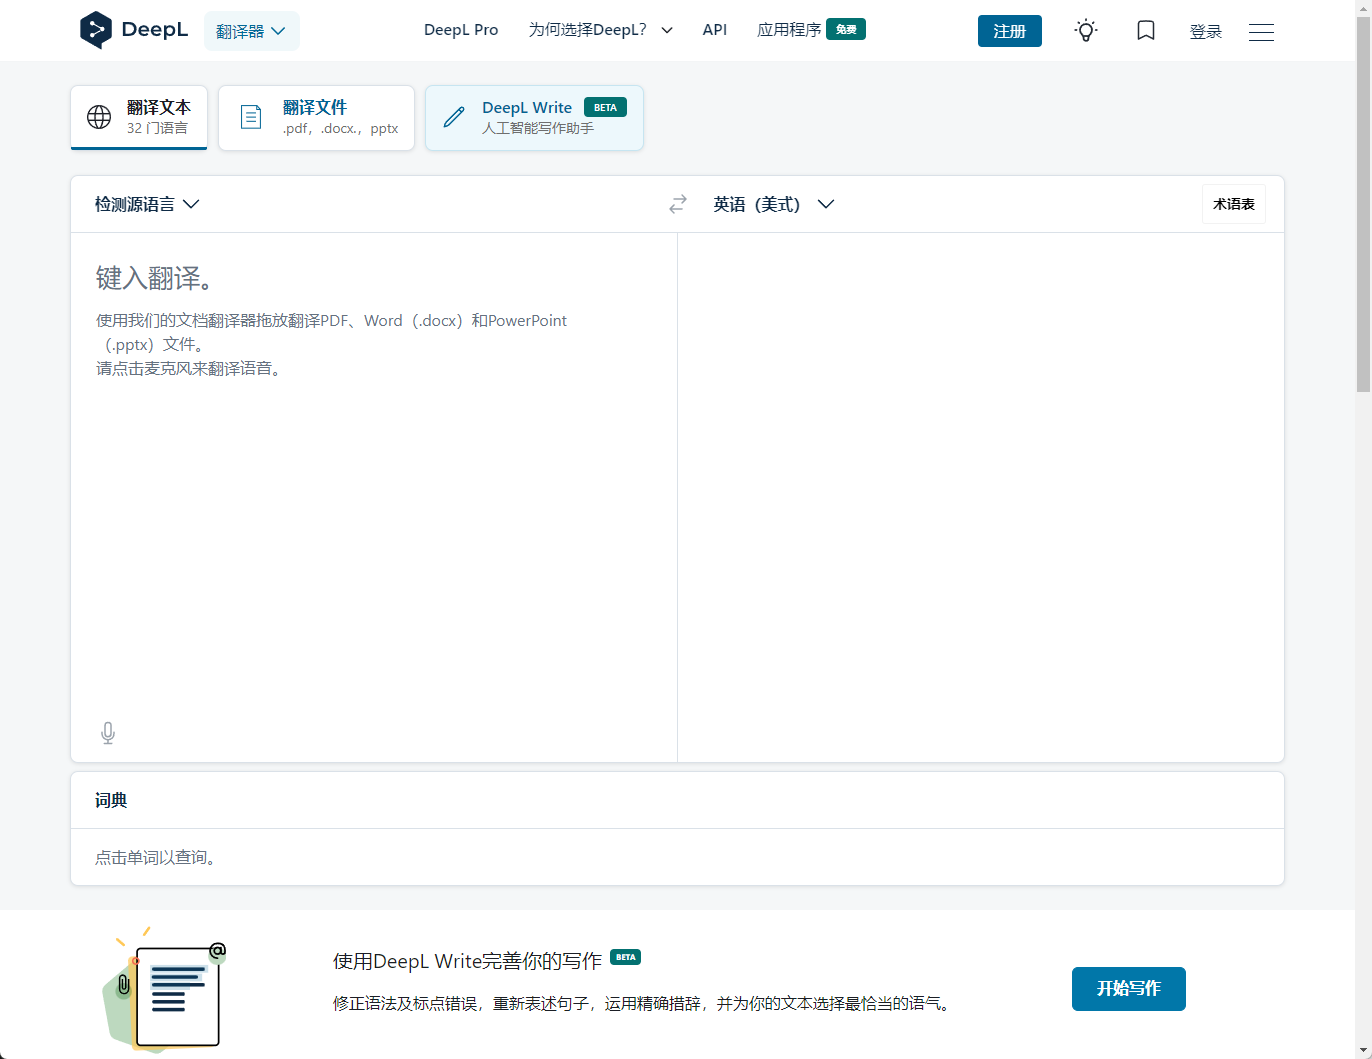Click the chevron next to 为何选择DeepL?
This screenshot has width=1372, height=1059.
click(x=667, y=30)
